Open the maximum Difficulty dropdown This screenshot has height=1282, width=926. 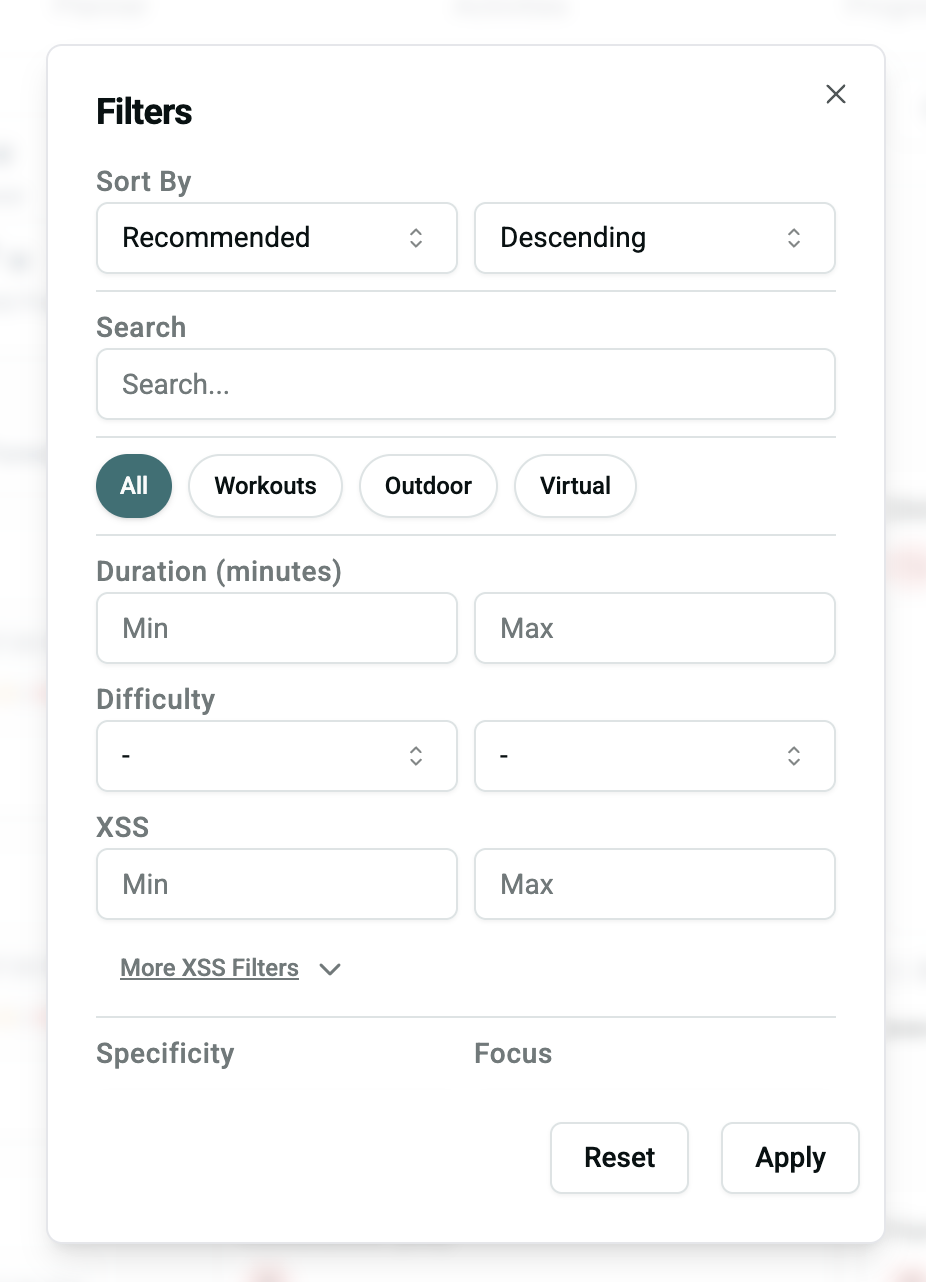point(654,756)
